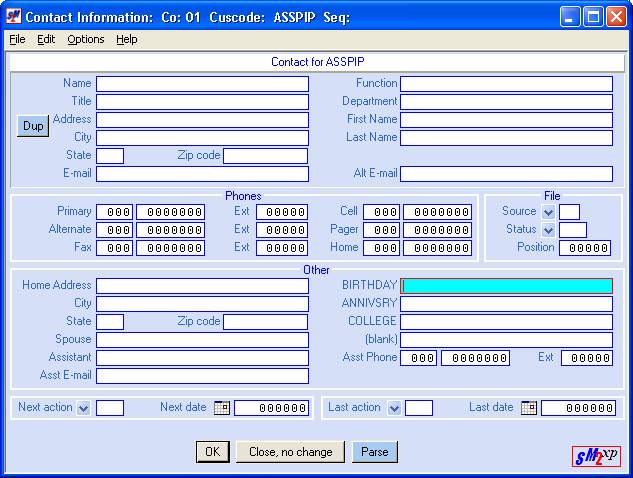
Task: Minimize the Contact Information window
Action: [569, 17]
